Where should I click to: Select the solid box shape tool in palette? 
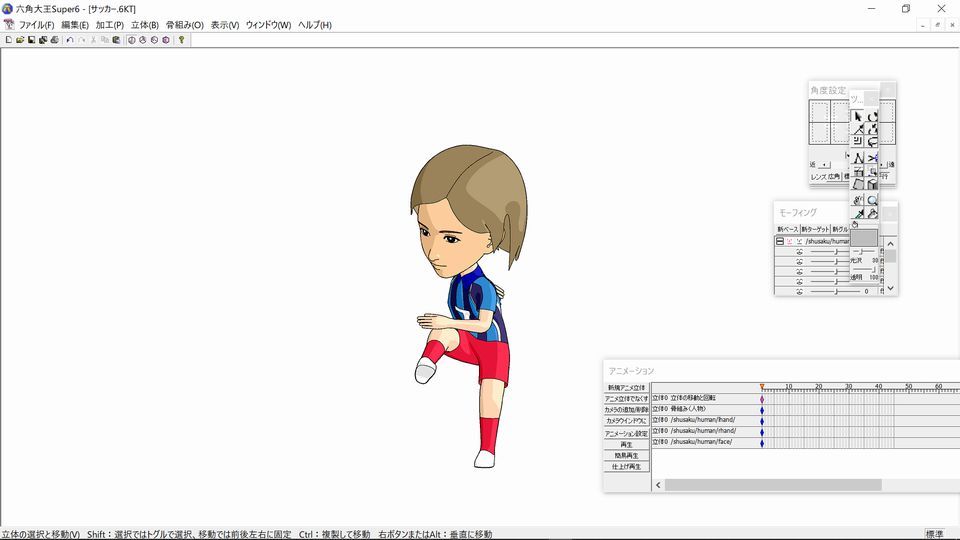(x=872, y=184)
